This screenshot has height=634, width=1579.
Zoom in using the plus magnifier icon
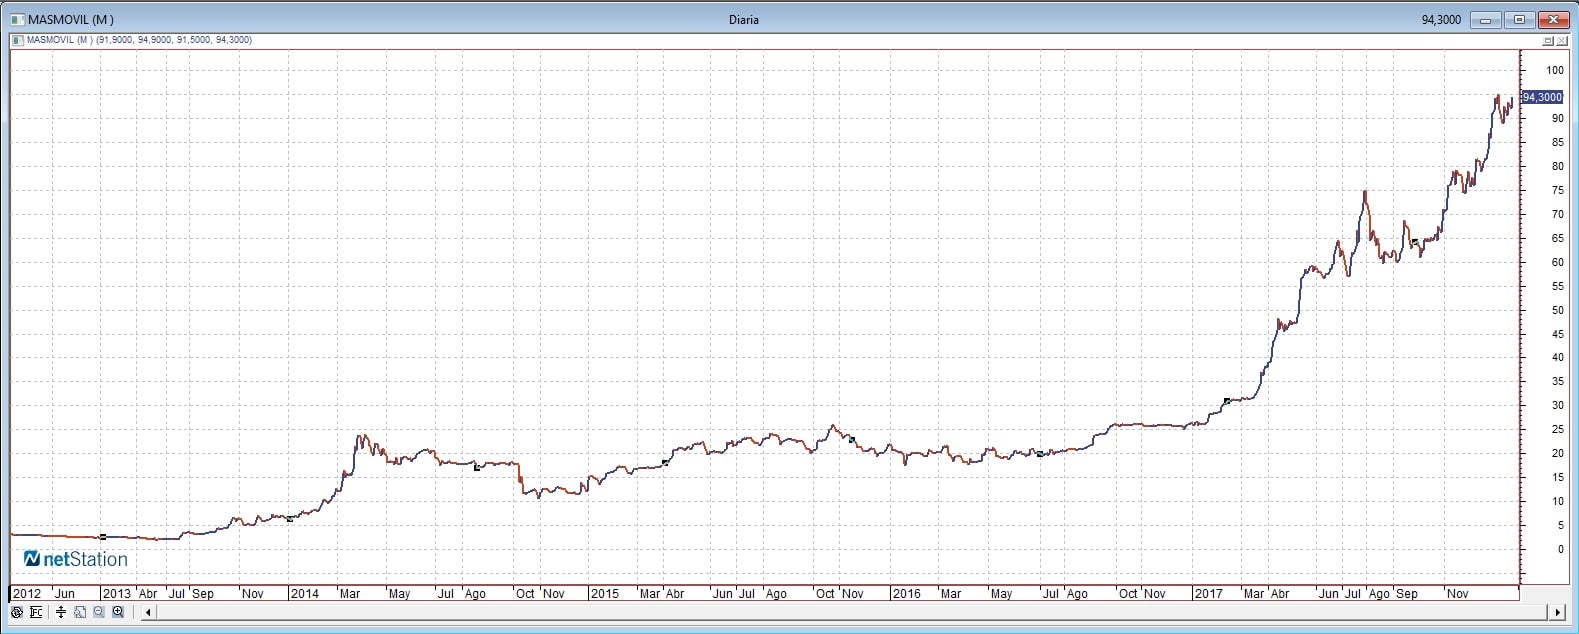(x=118, y=612)
